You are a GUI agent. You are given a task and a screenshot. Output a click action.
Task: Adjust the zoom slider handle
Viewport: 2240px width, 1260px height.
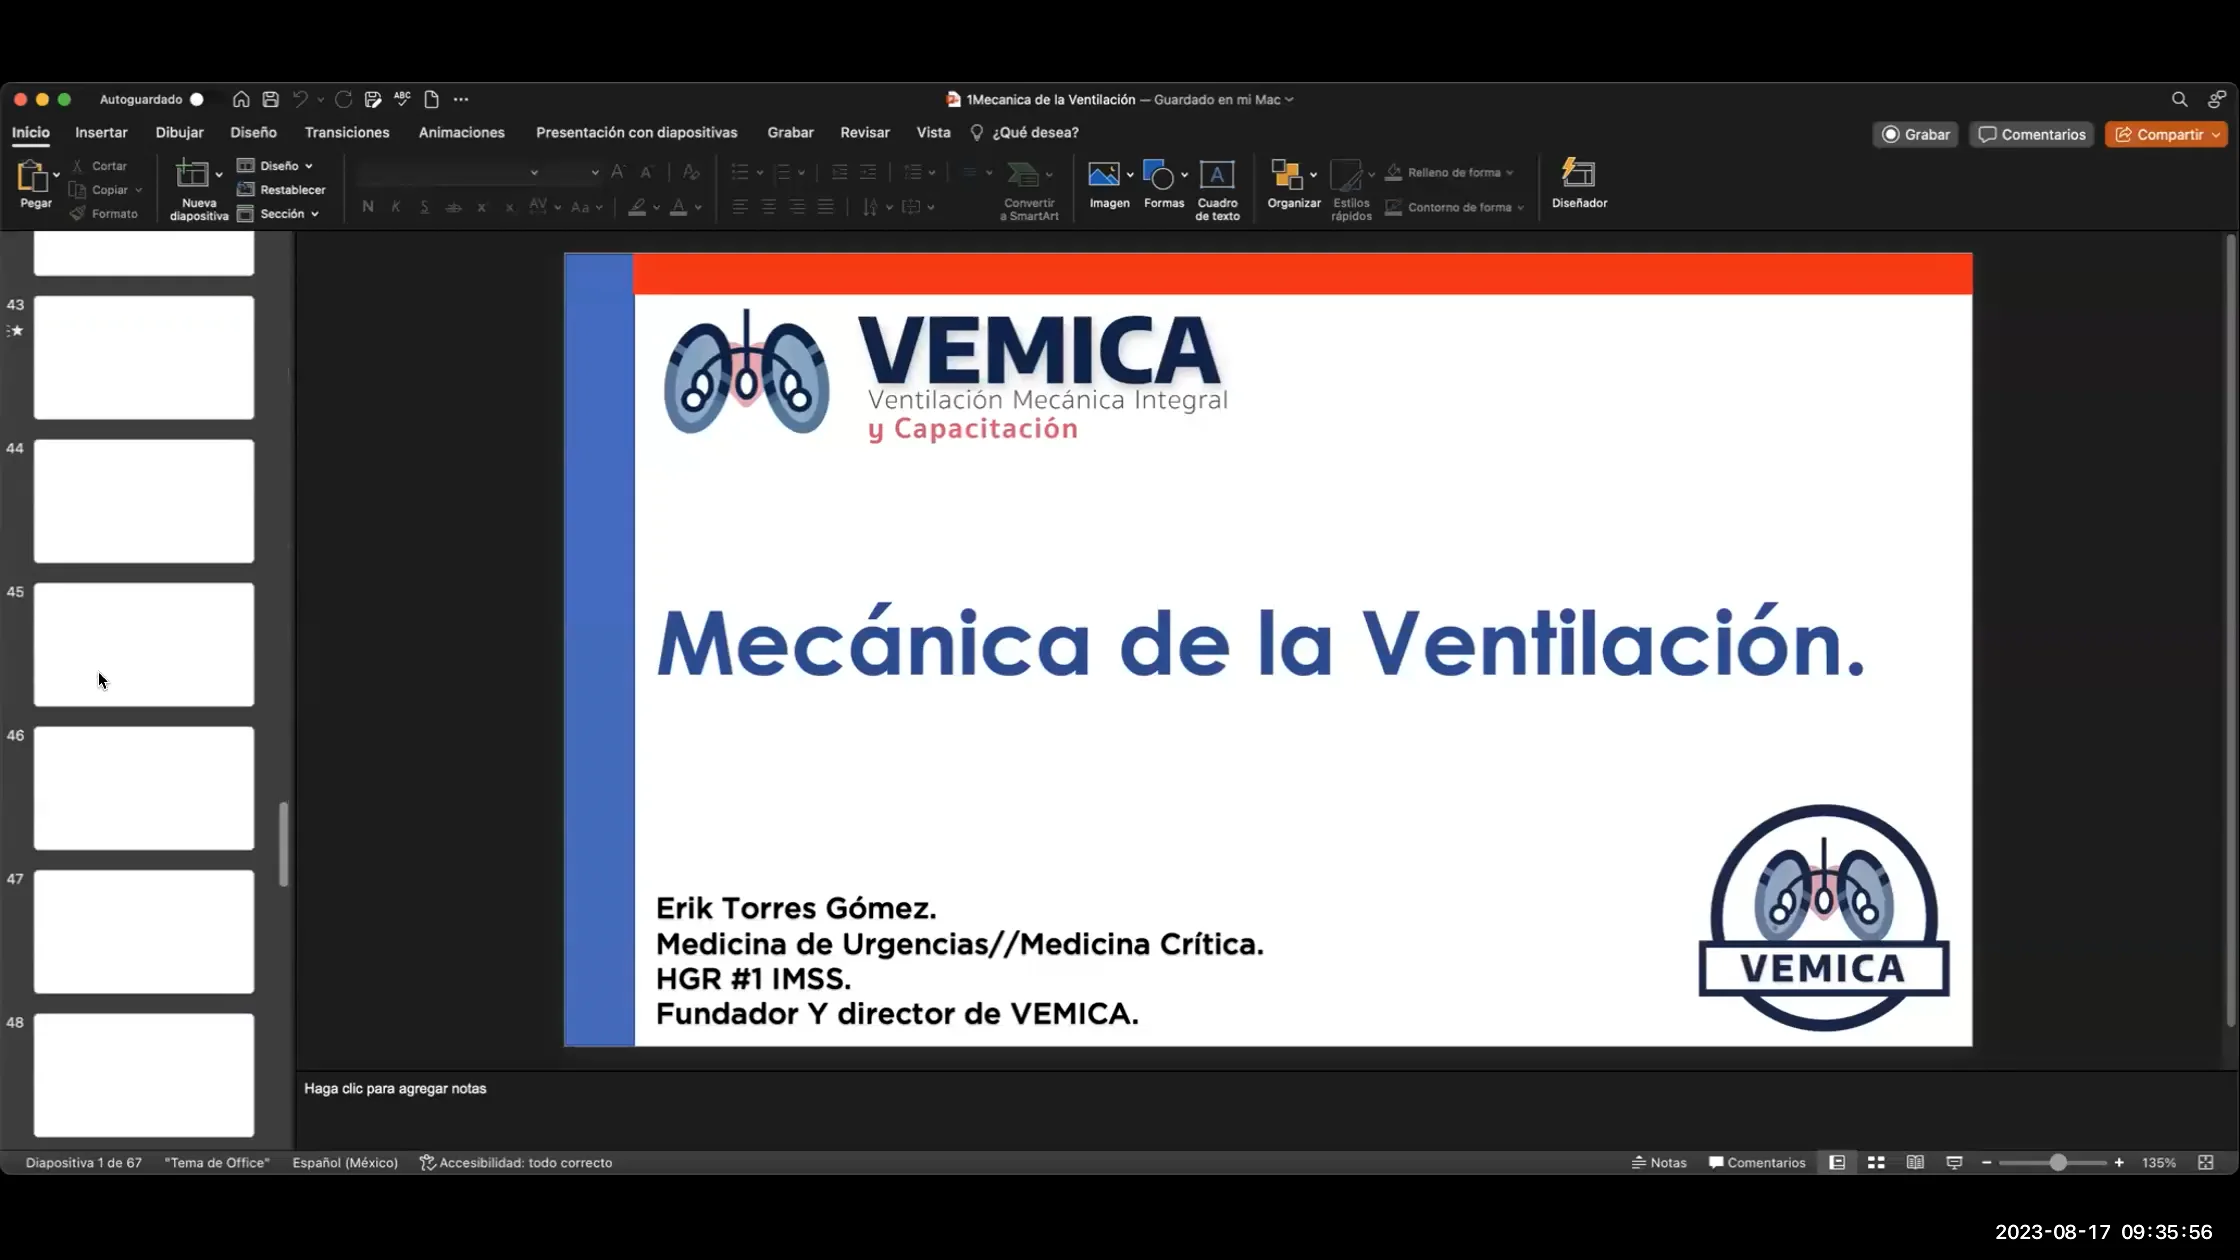pos(2057,1162)
